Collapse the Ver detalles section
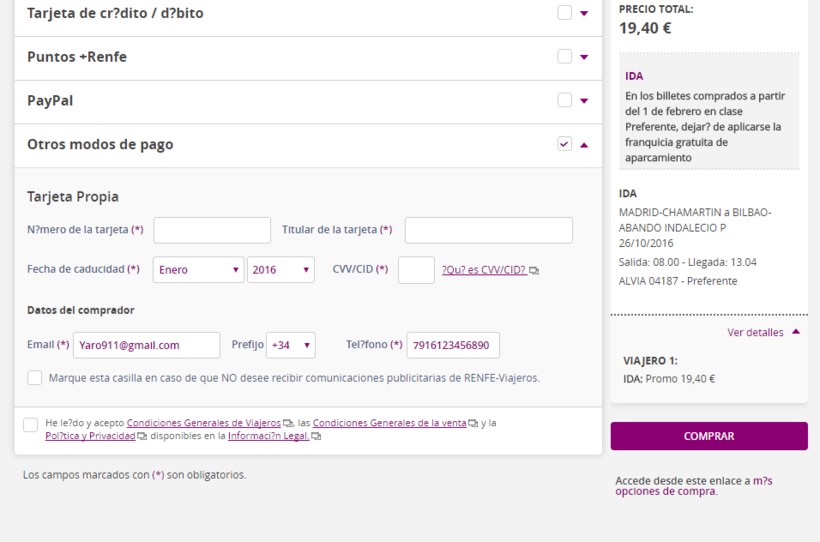Viewport: 820px width, 542px height. [x=763, y=332]
